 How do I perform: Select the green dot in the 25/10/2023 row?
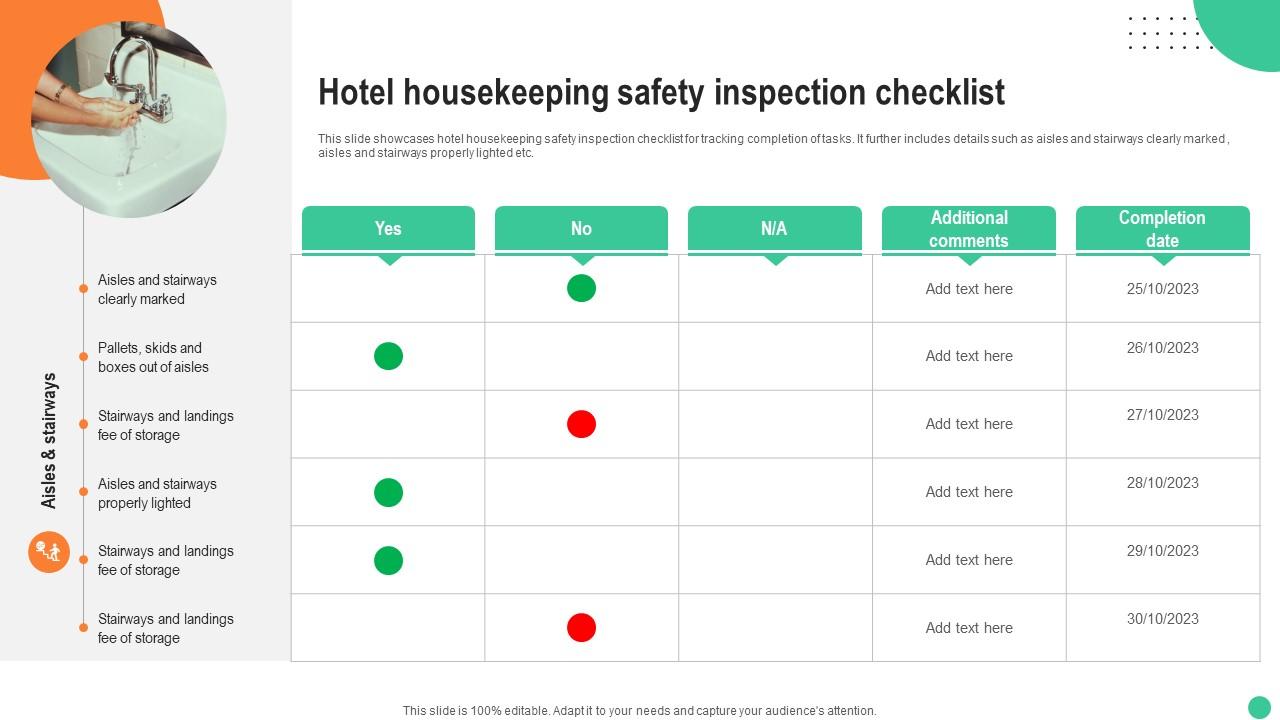tap(581, 288)
